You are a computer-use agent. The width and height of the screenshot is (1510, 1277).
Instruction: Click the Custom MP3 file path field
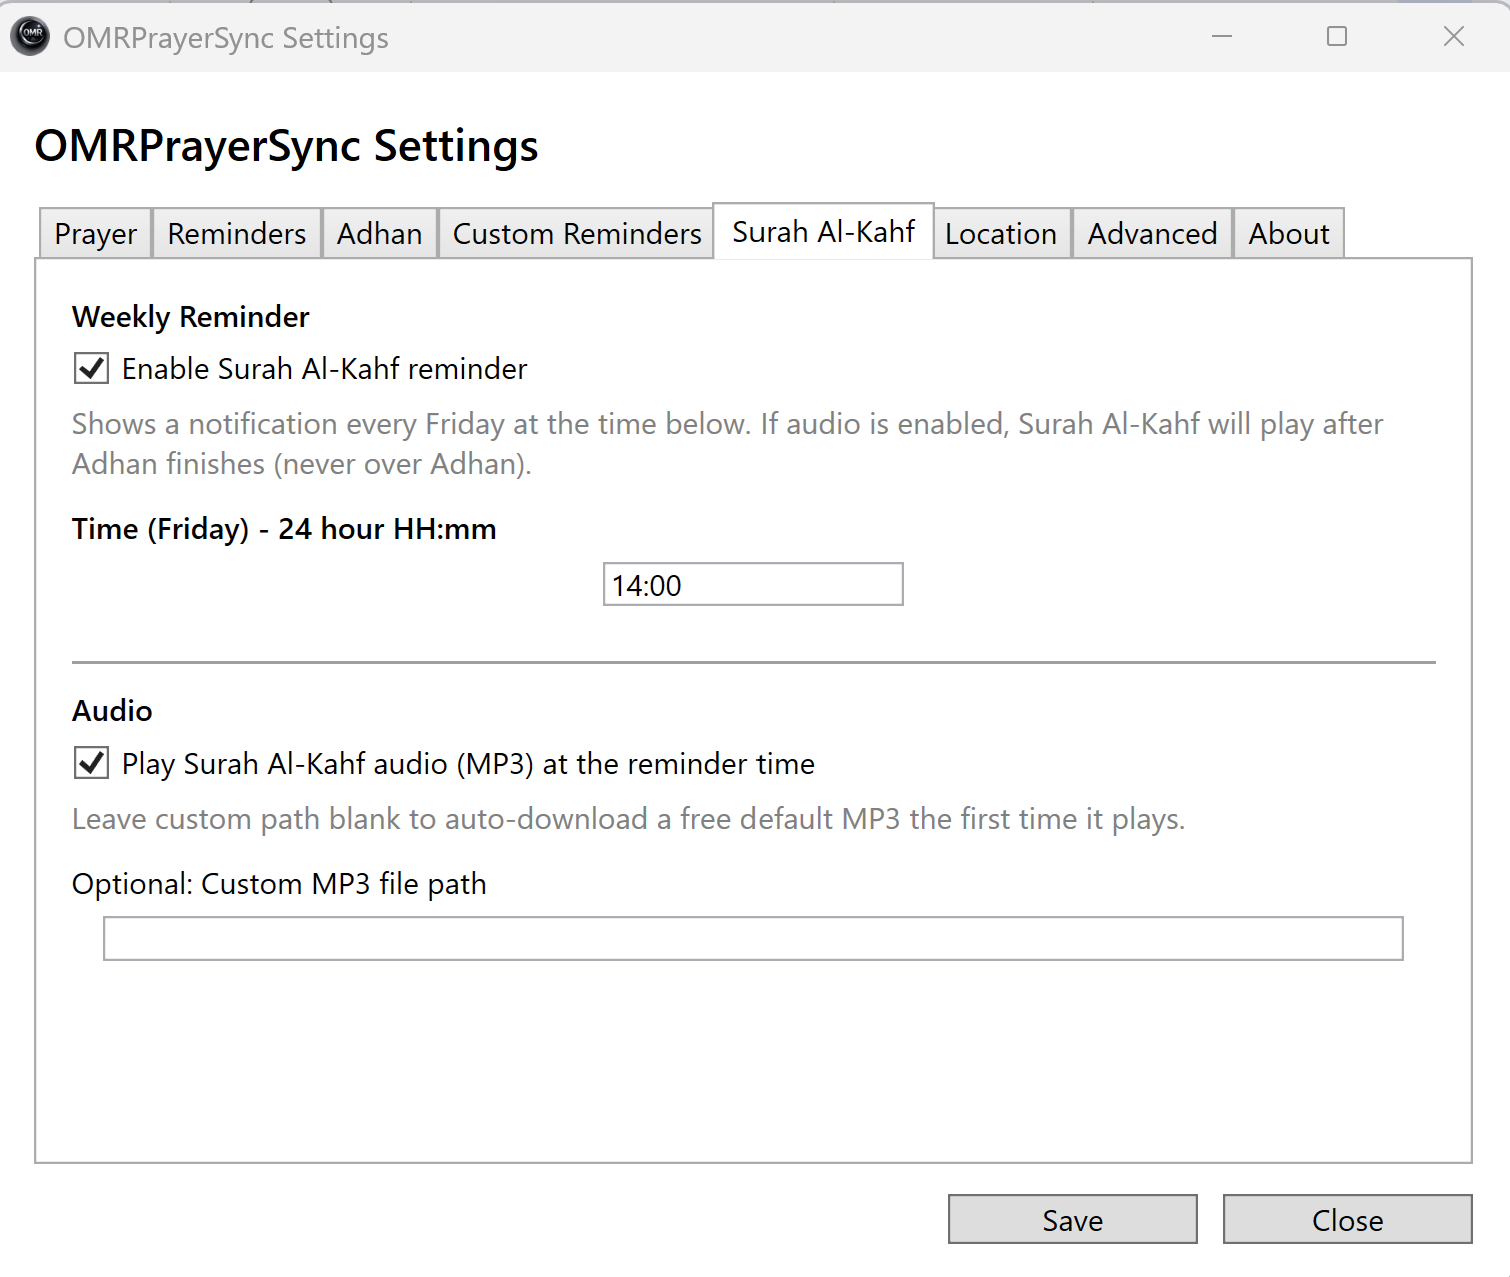tap(753, 938)
